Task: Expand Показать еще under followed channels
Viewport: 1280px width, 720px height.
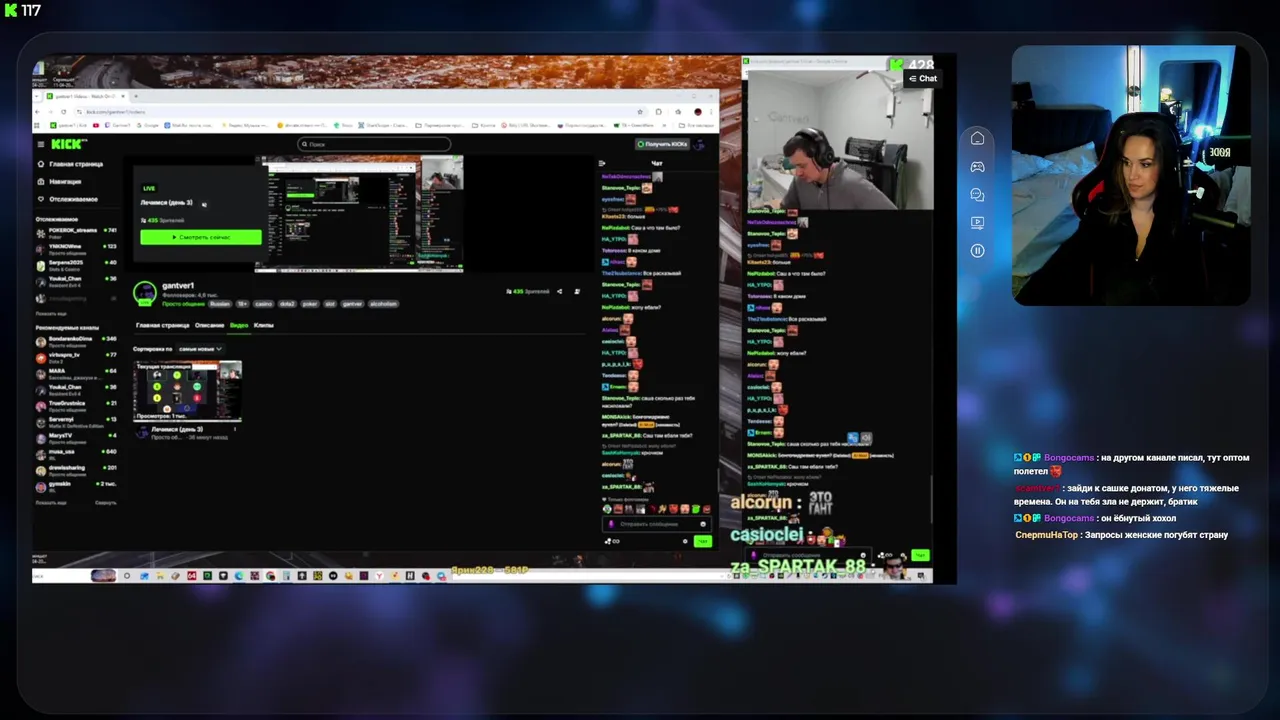Action: click(51, 313)
